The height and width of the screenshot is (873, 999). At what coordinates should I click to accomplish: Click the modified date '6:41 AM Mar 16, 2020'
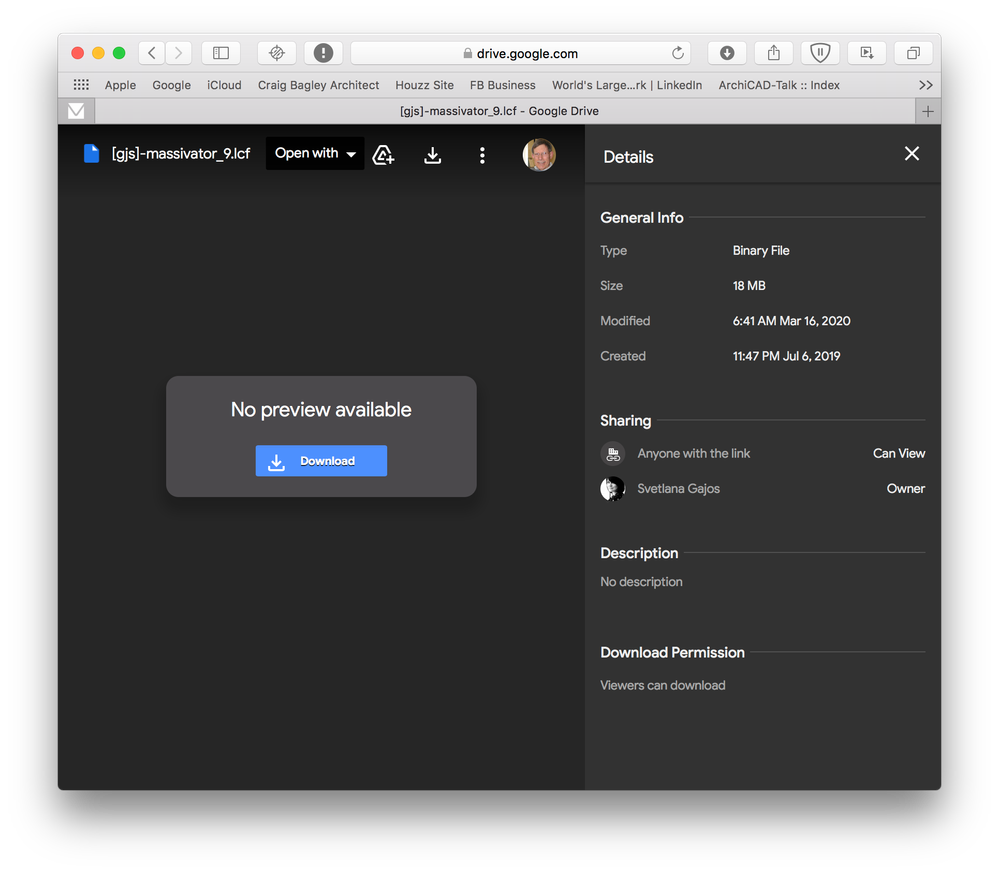click(791, 321)
